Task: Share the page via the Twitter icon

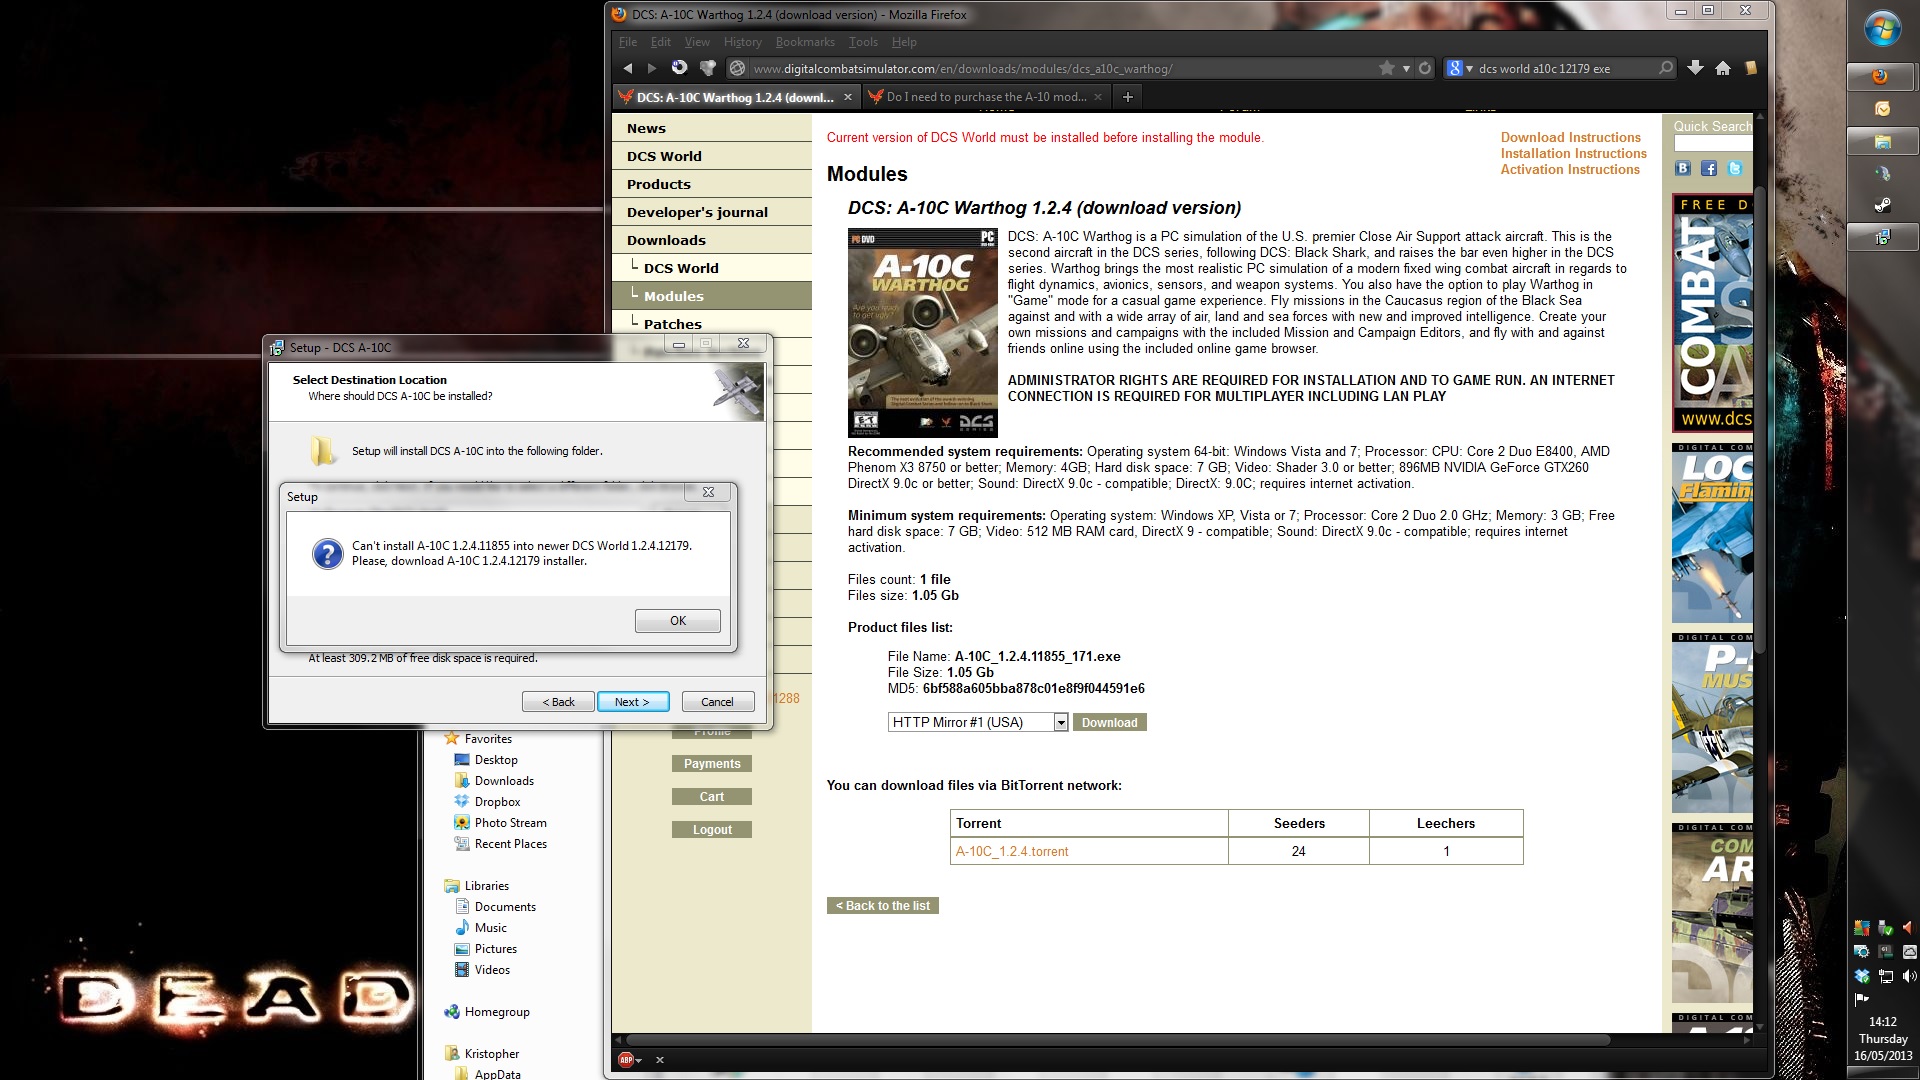Action: 1735,168
